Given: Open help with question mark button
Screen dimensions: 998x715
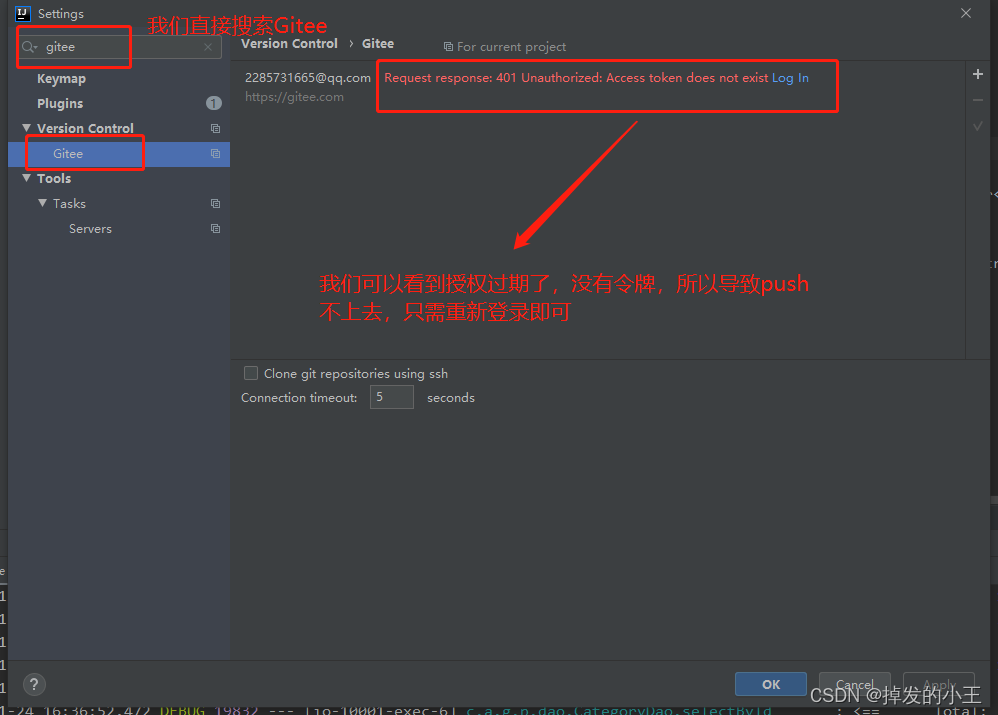Looking at the screenshot, I should point(34,685).
